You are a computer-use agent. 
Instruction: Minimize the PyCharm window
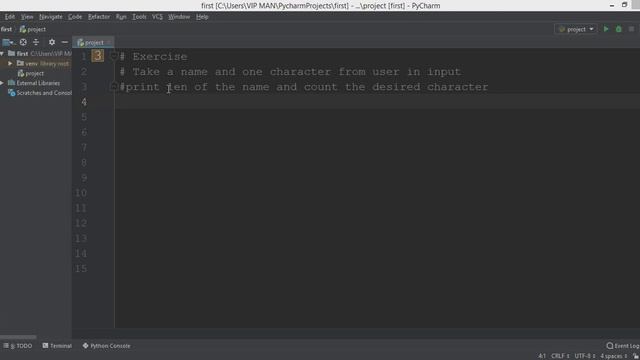611,5
